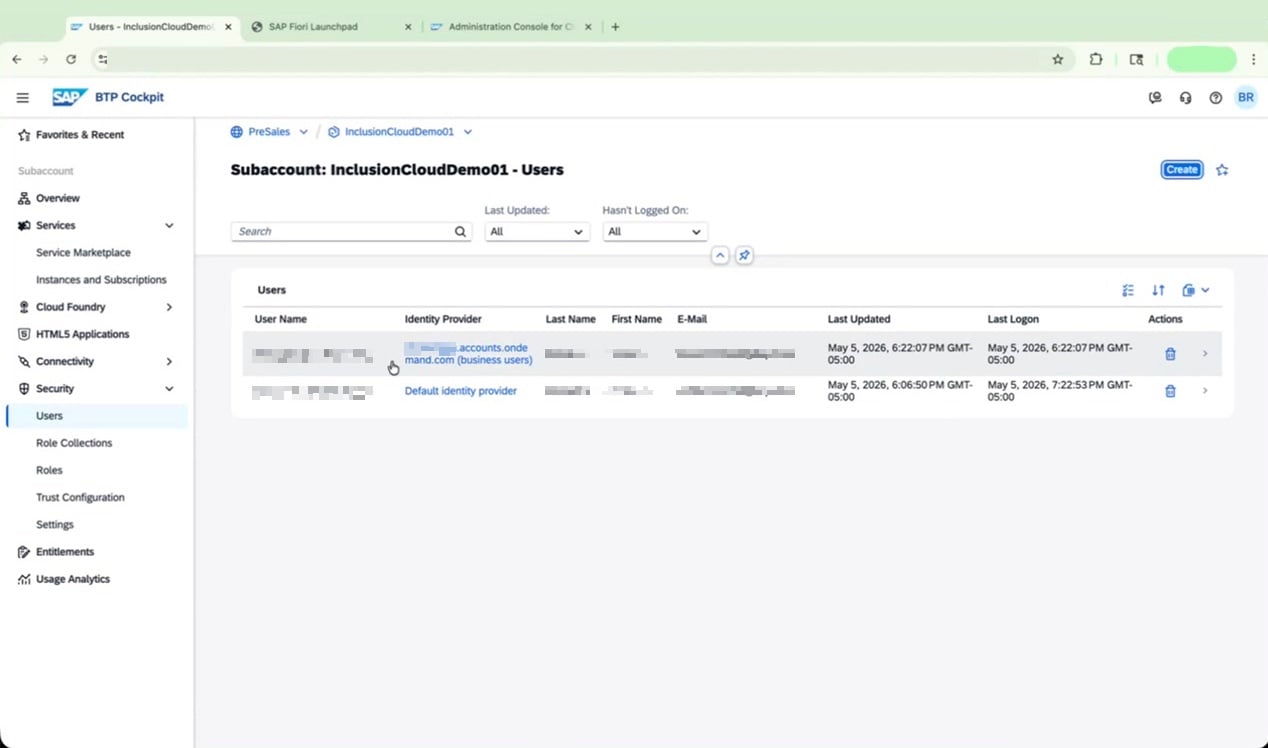This screenshot has height=748, width=1268.
Task: Open table column settings icon
Action: (x=1128, y=290)
